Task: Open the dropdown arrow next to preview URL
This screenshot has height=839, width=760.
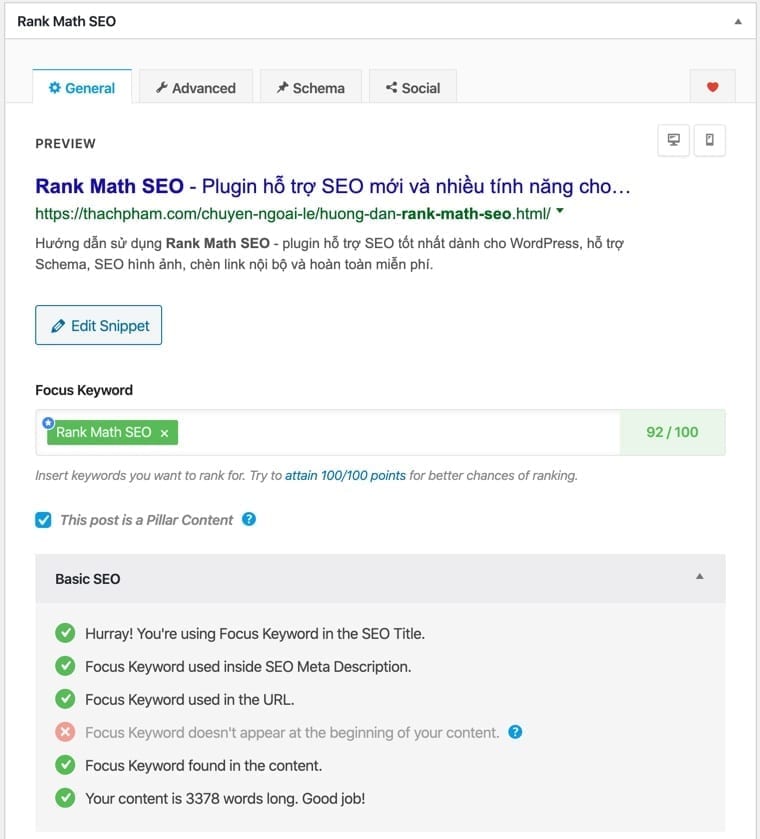Action: 560,211
